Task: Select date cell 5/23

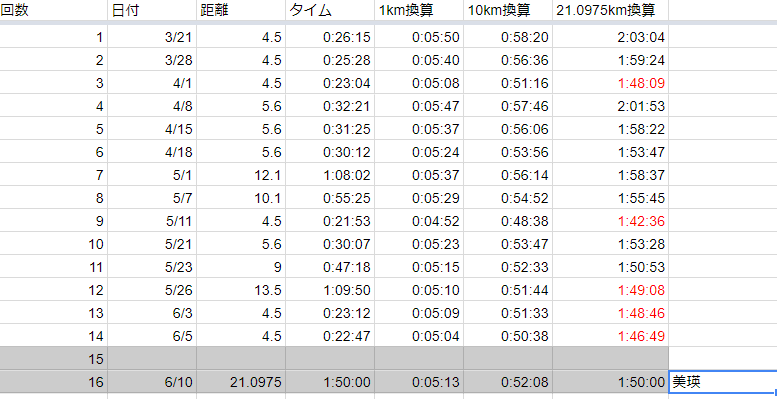Action: pyautogui.click(x=152, y=267)
